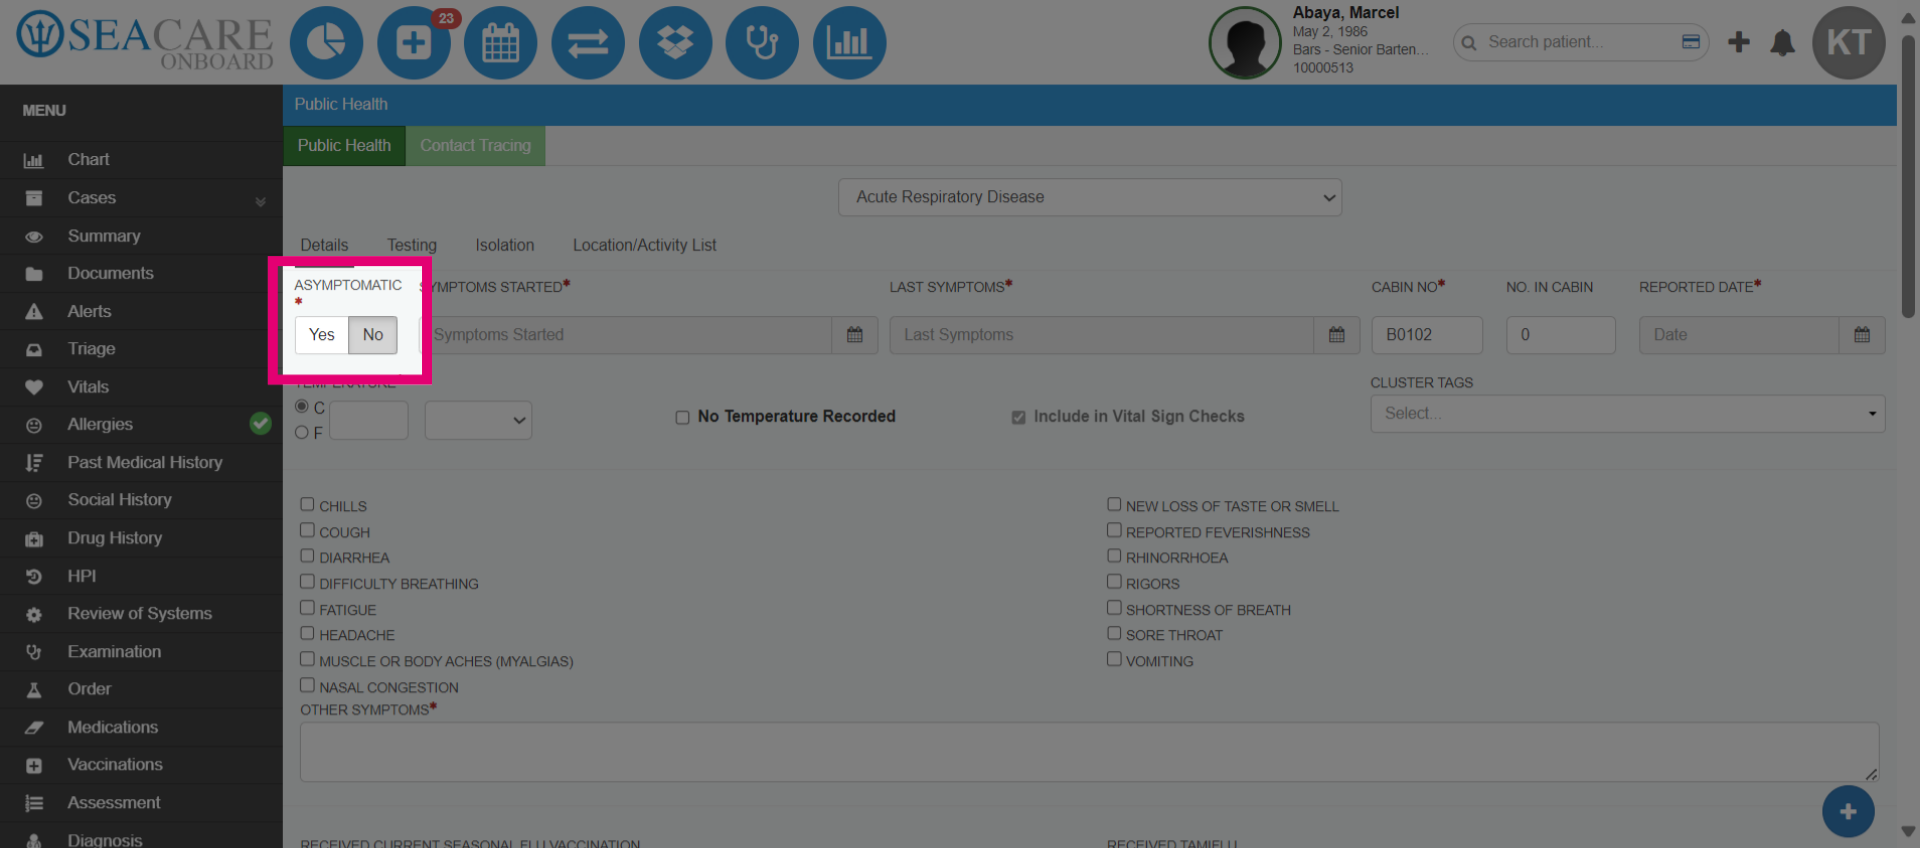The image size is (1920, 848).
Task: Open the pie chart dashboard icon
Action: coord(326,43)
